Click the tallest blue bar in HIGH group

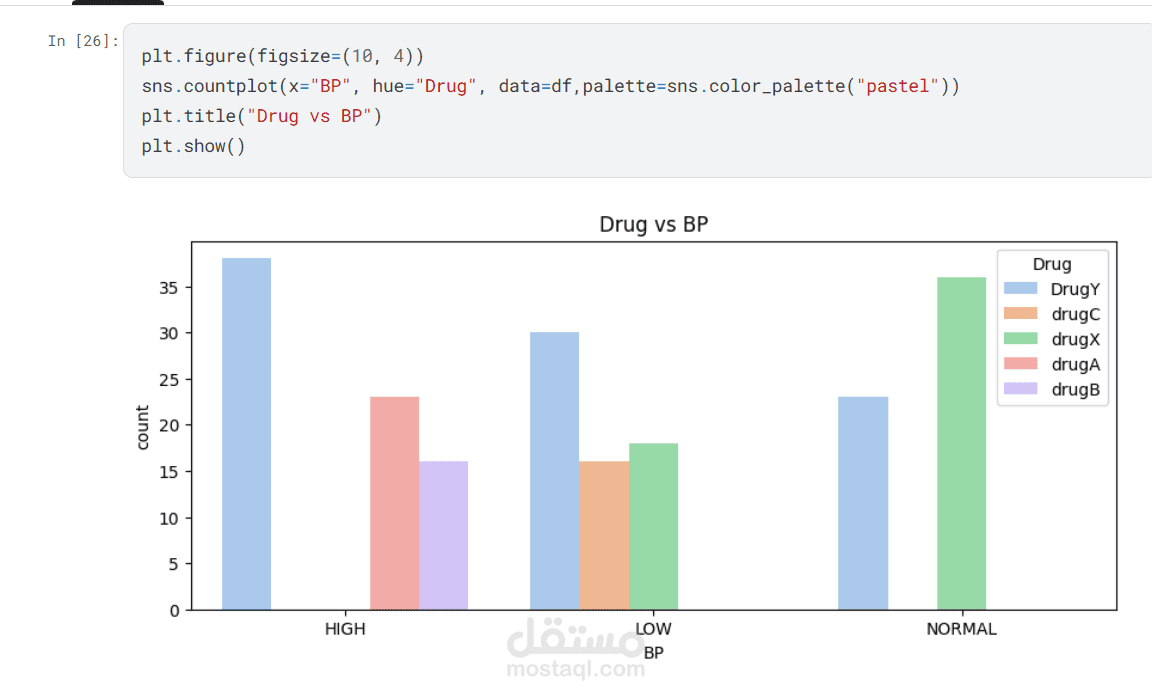(246, 433)
